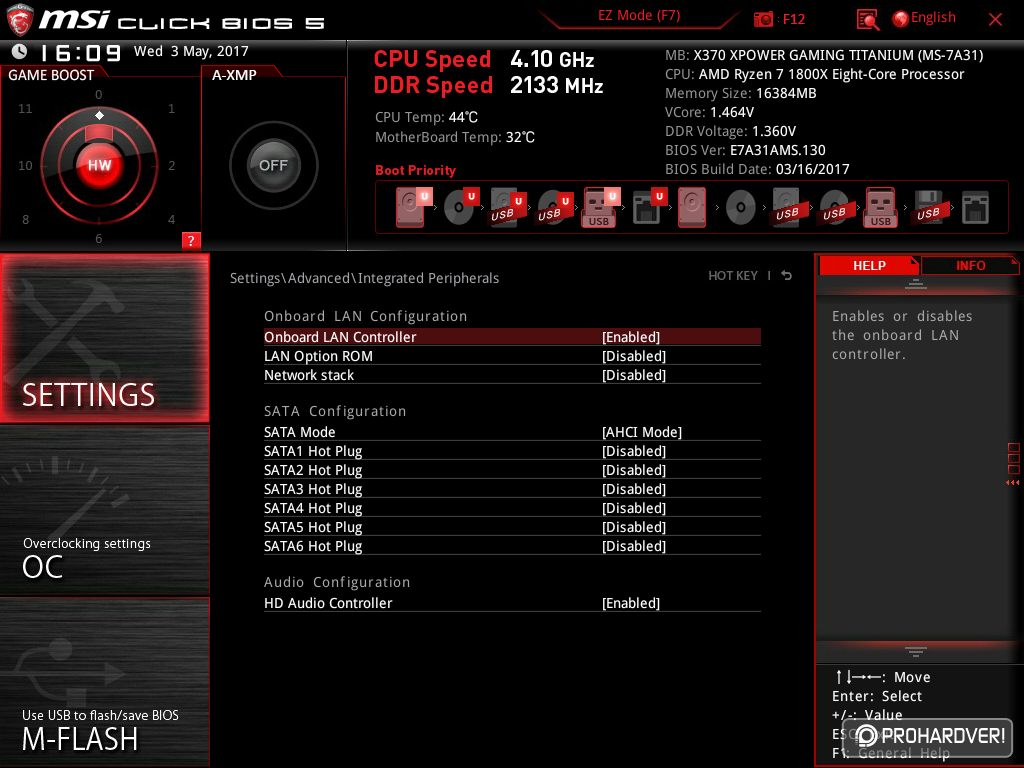Select the USB floppy boot device icon
Viewport: 1024px width, 768px height.
tap(928, 207)
